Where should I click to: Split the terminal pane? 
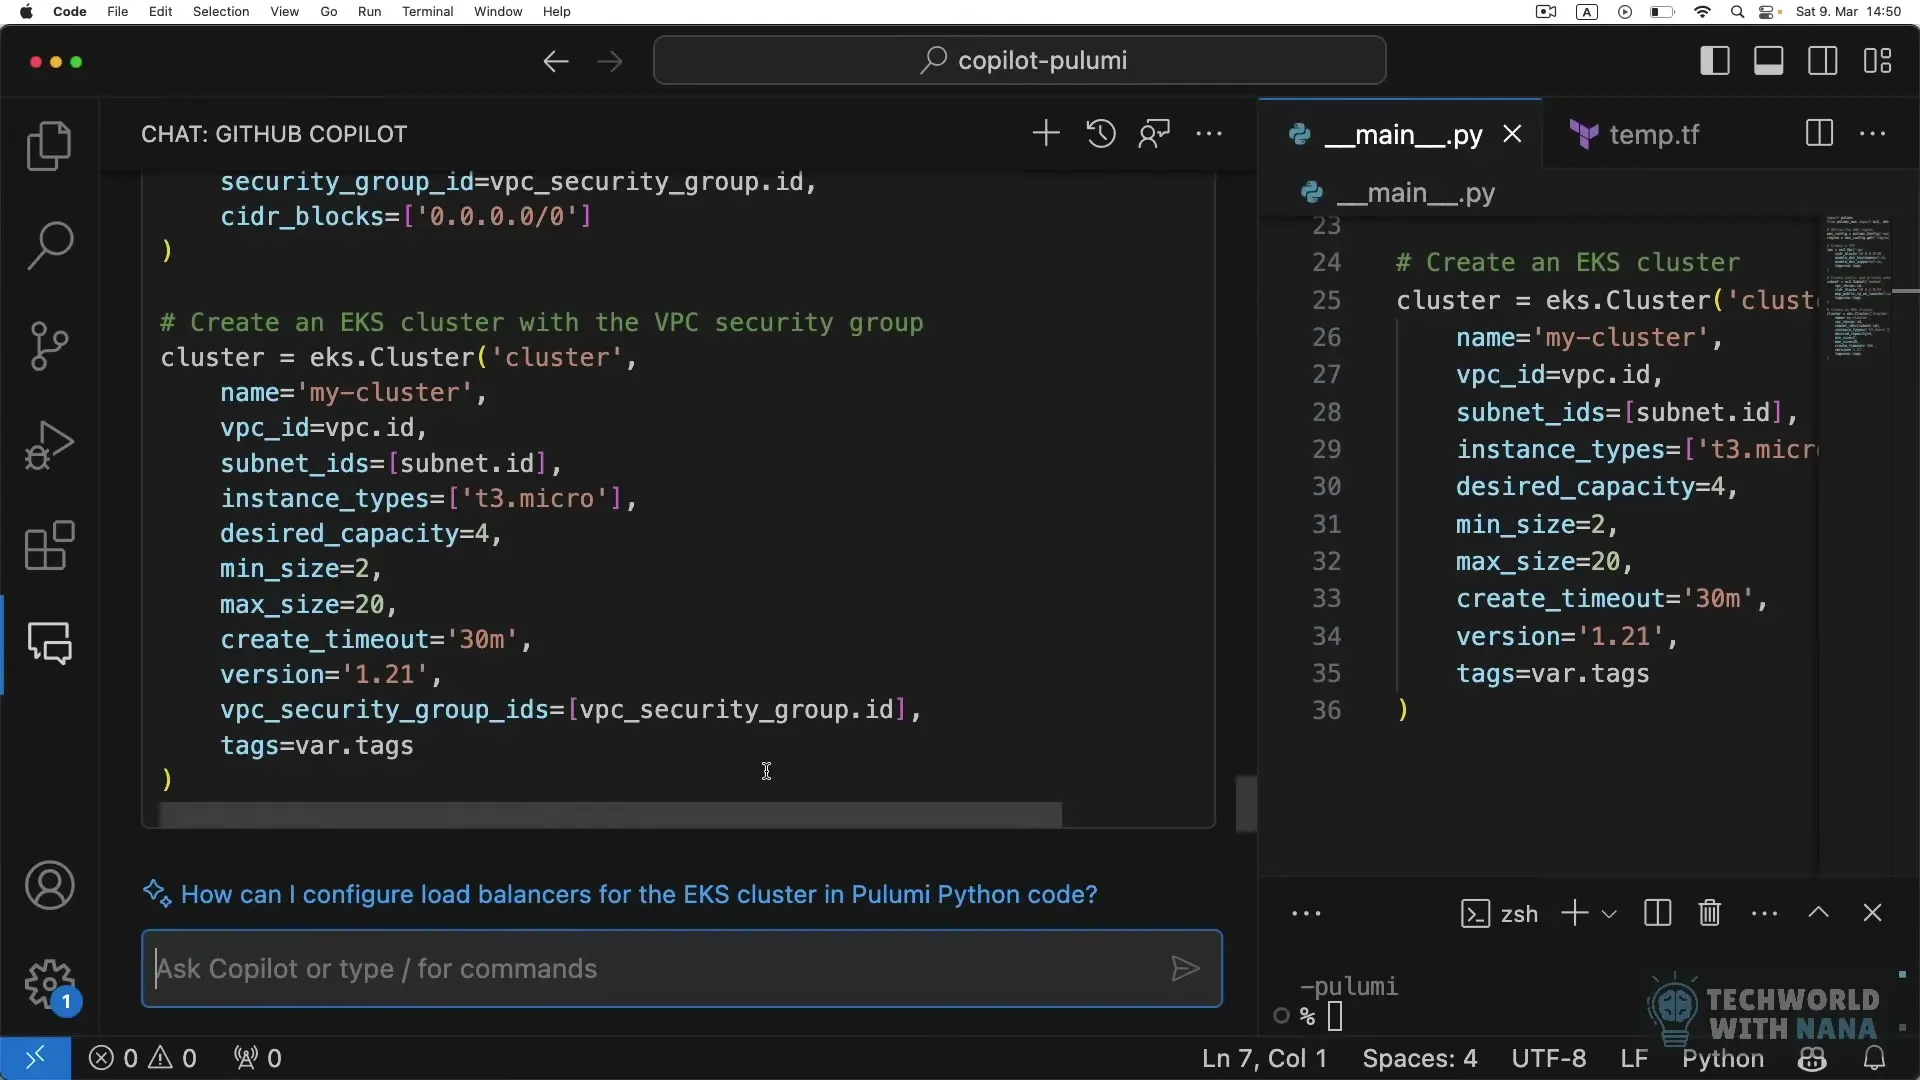point(1657,913)
